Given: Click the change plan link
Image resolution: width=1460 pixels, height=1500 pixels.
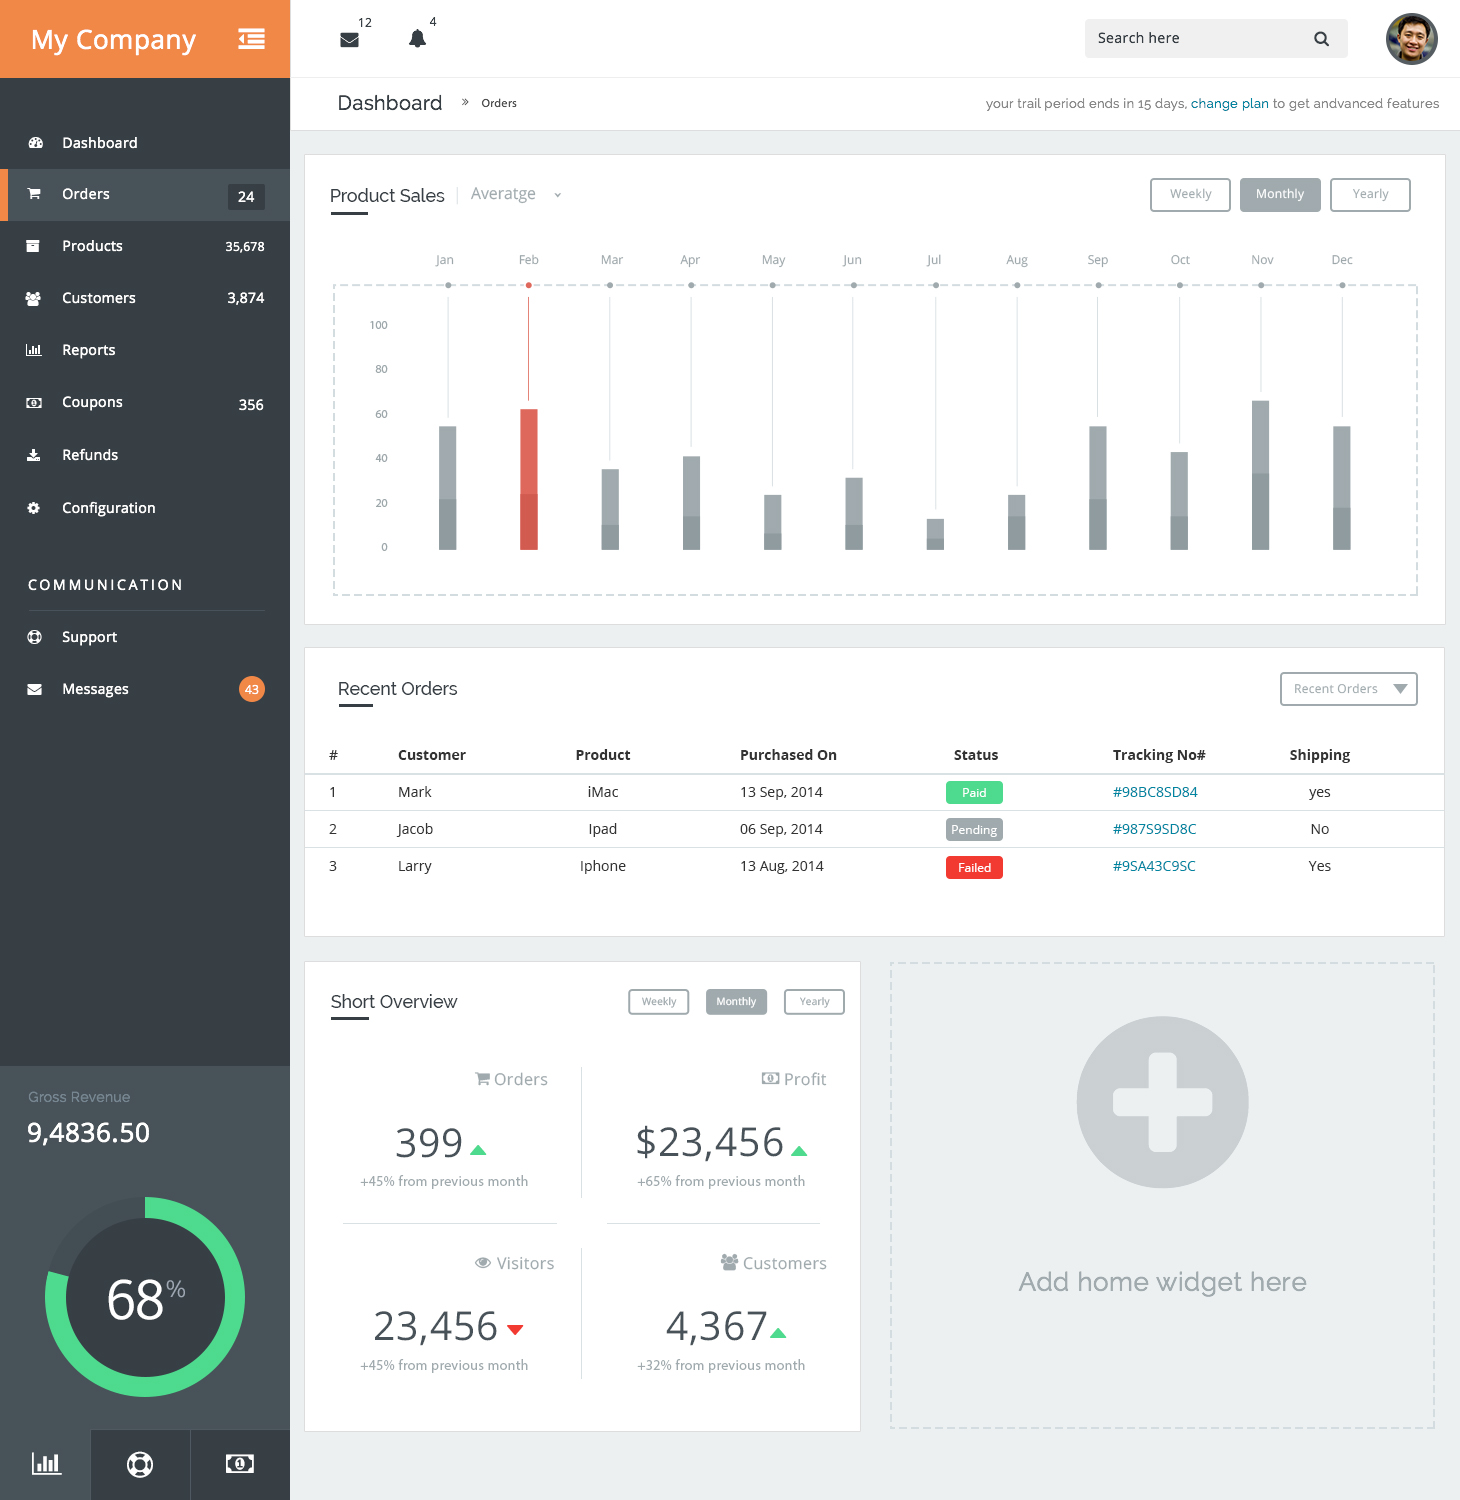Looking at the screenshot, I should coord(1229,104).
